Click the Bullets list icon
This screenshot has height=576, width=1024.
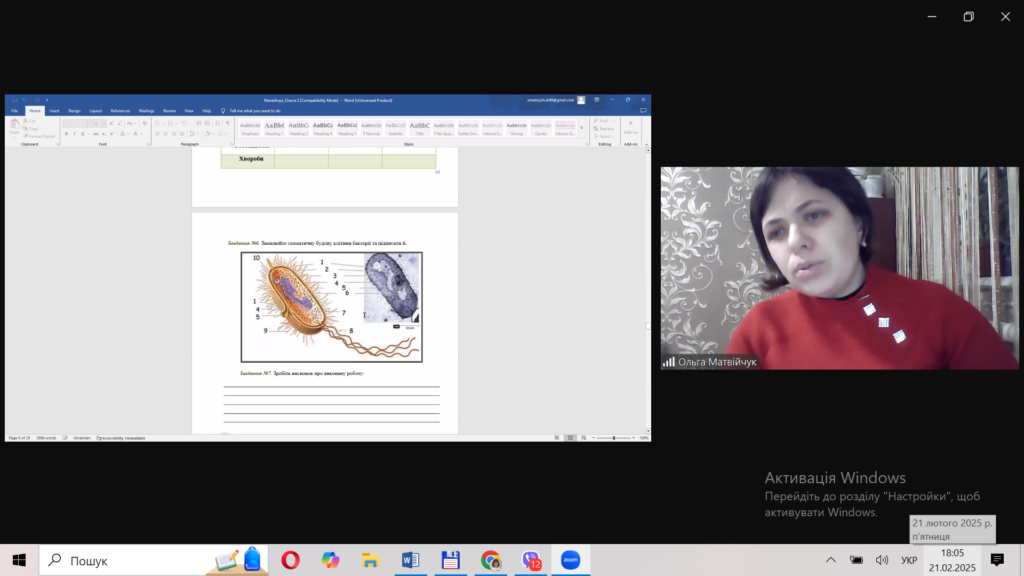click(x=159, y=123)
